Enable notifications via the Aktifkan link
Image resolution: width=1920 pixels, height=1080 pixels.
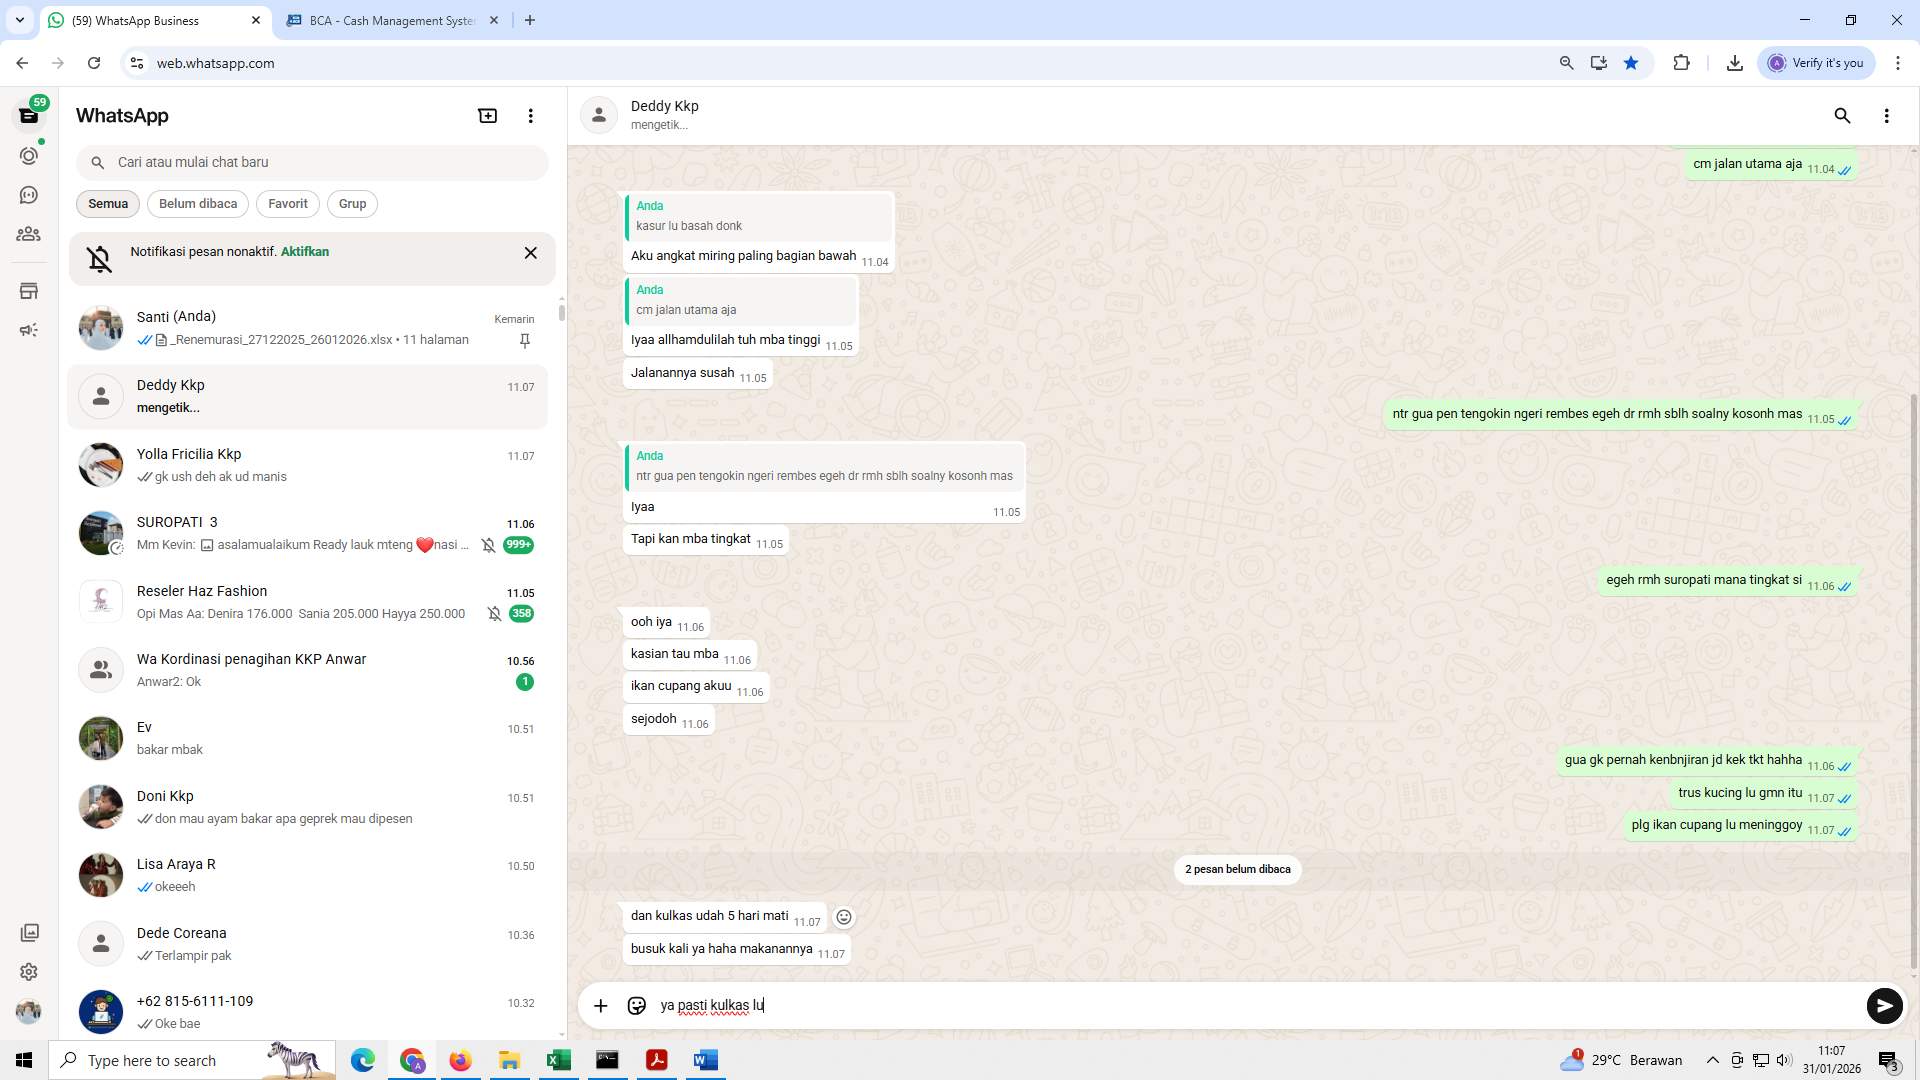[304, 251]
